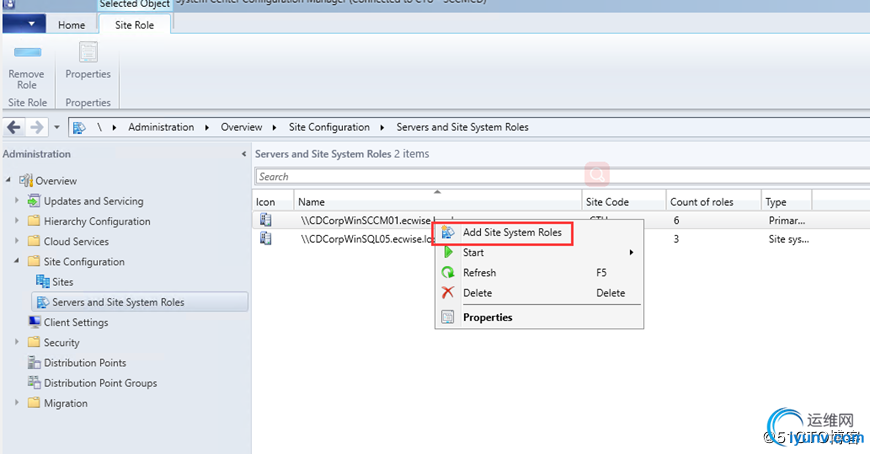Expand the Cloud Services node
This screenshot has width=870, height=454.
17,241
